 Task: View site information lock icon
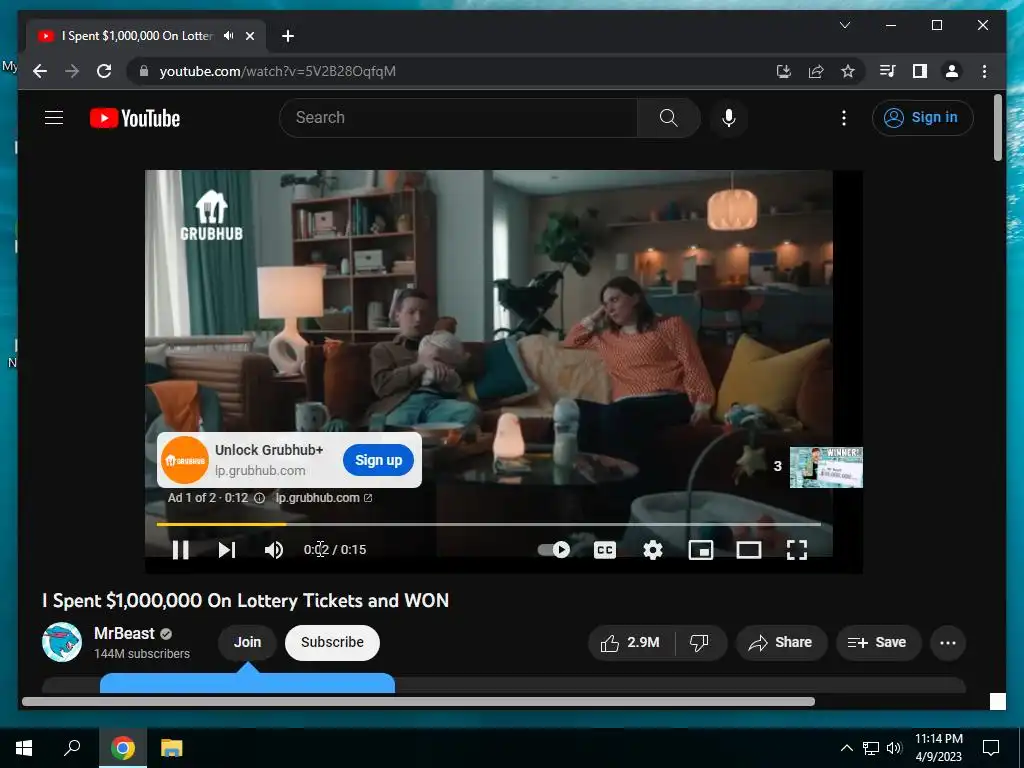[144, 71]
